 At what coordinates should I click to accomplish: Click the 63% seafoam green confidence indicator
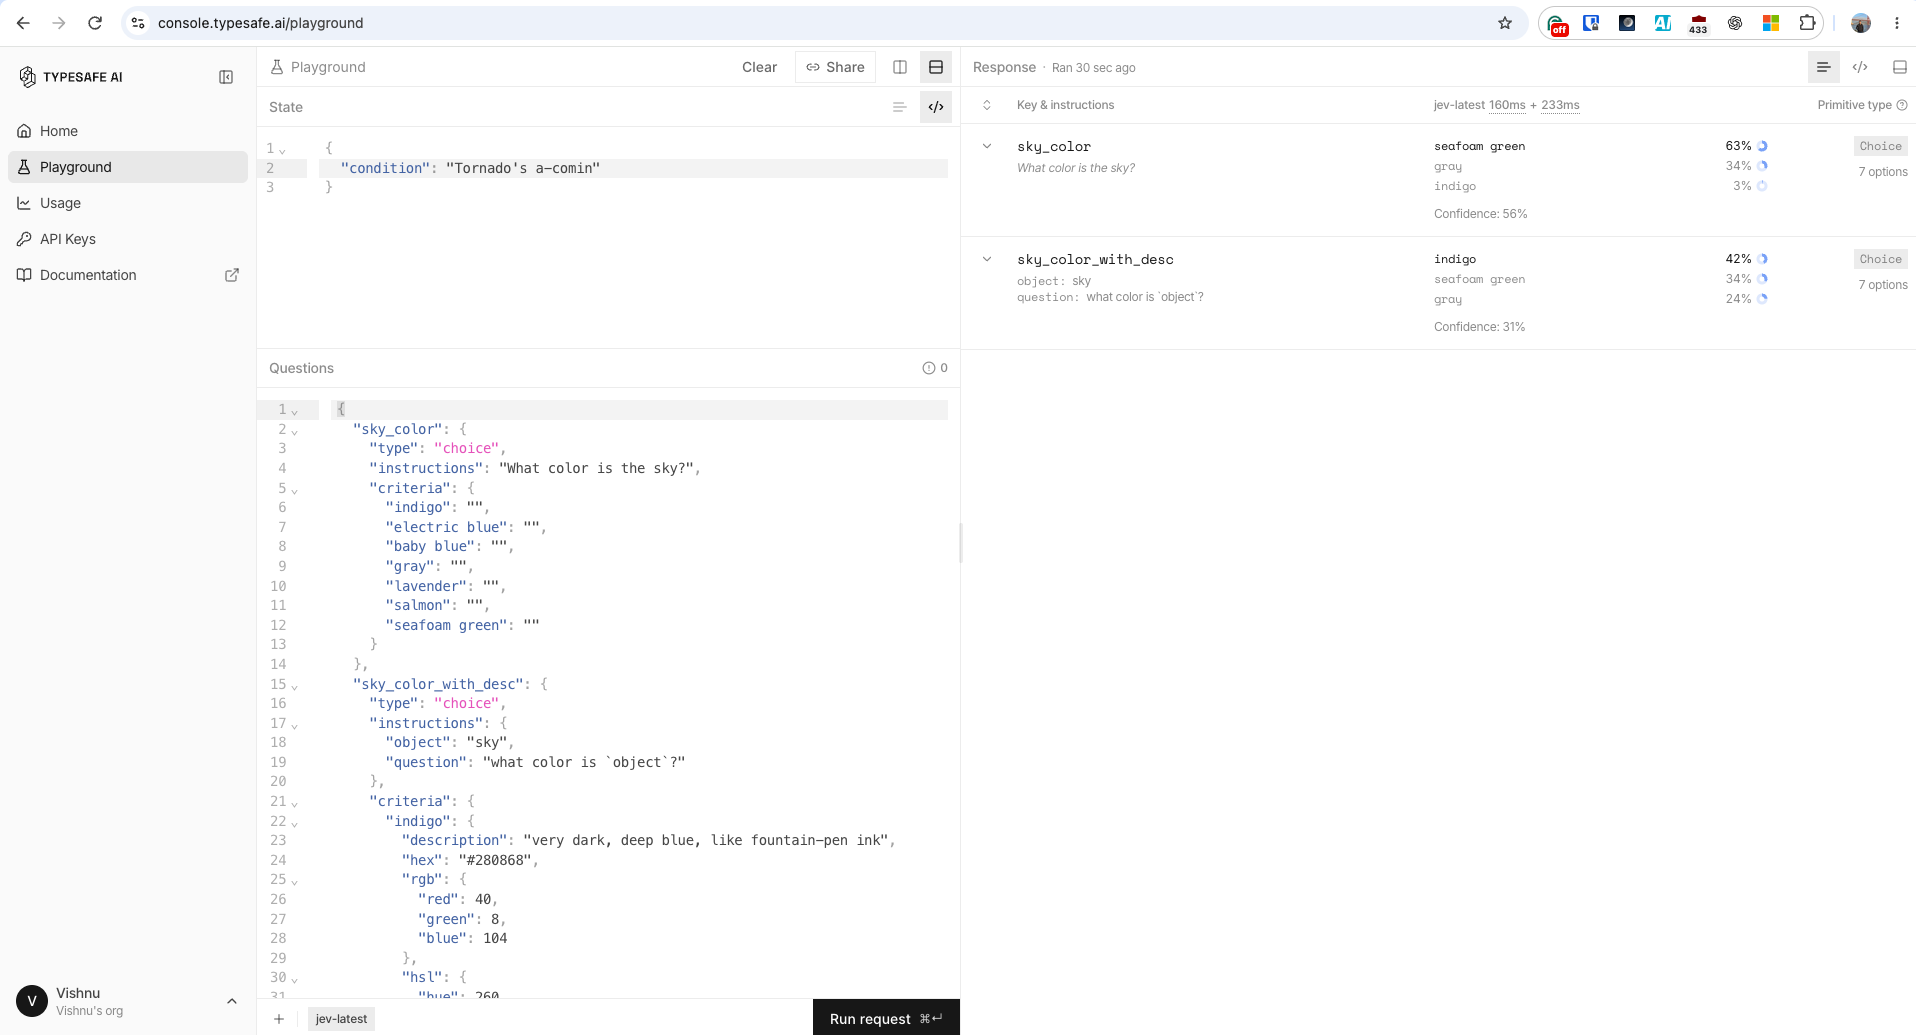pos(1763,146)
